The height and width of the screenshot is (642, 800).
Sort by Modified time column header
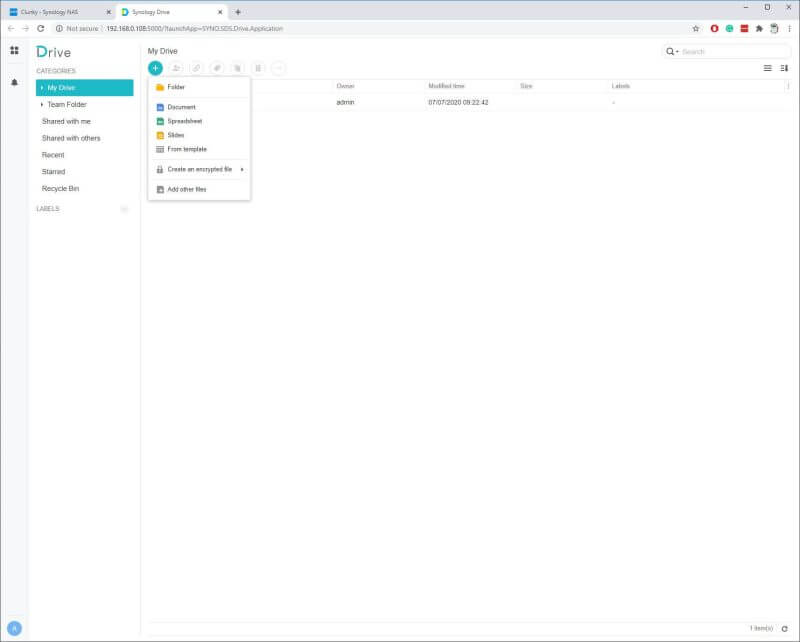446,86
